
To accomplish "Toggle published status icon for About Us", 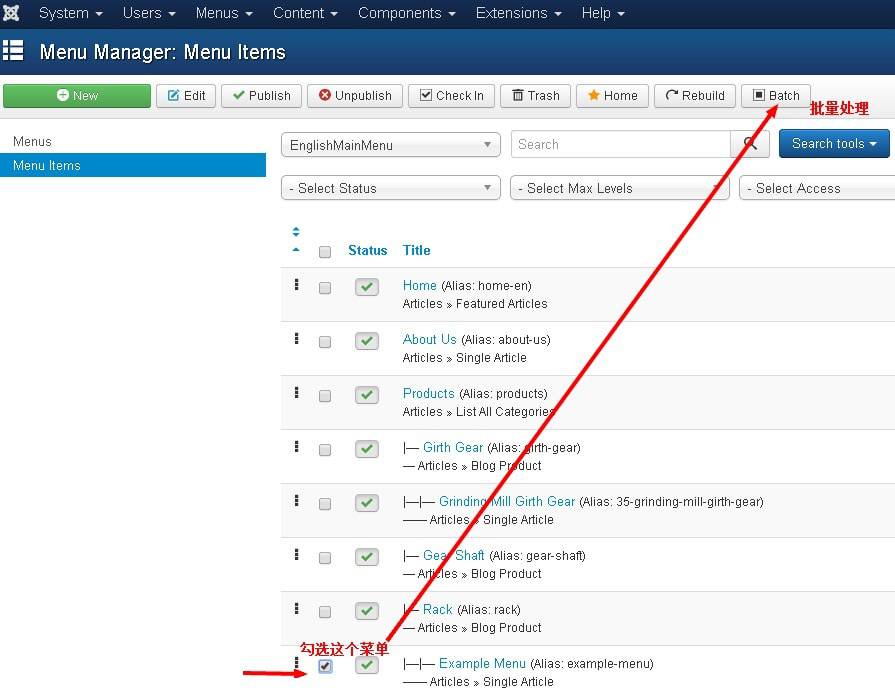I will pyautogui.click(x=367, y=341).
